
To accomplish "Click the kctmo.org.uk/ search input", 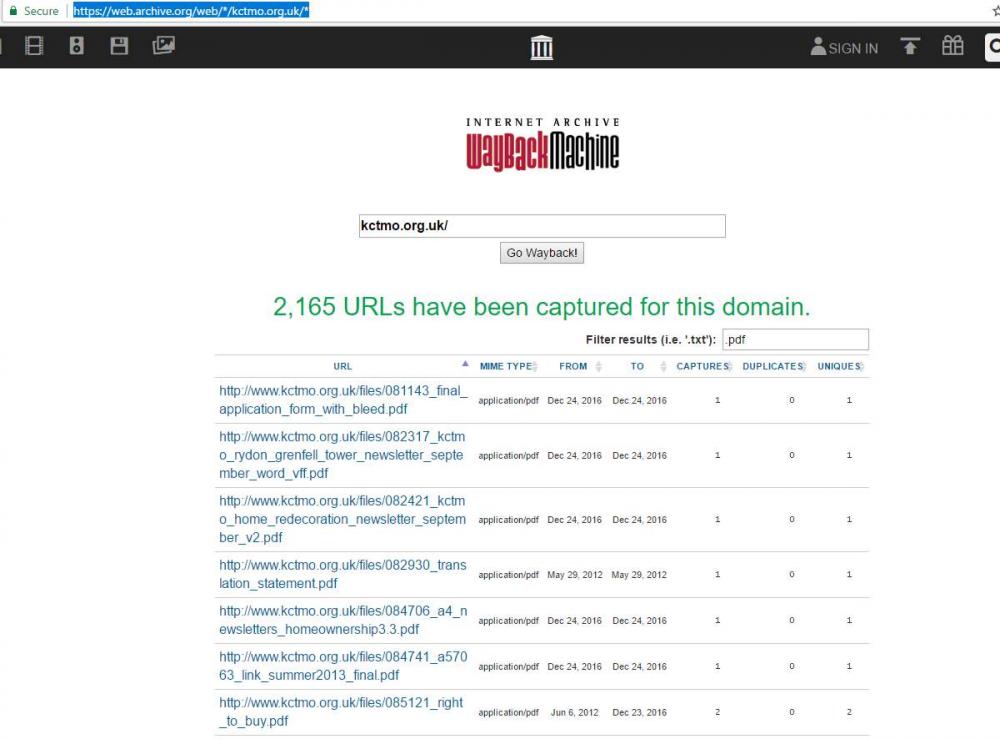I will [542, 226].
